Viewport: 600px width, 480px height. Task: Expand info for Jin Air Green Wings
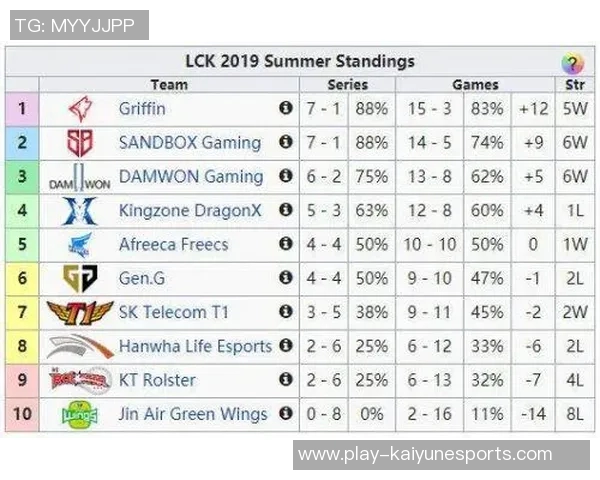tap(285, 413)
